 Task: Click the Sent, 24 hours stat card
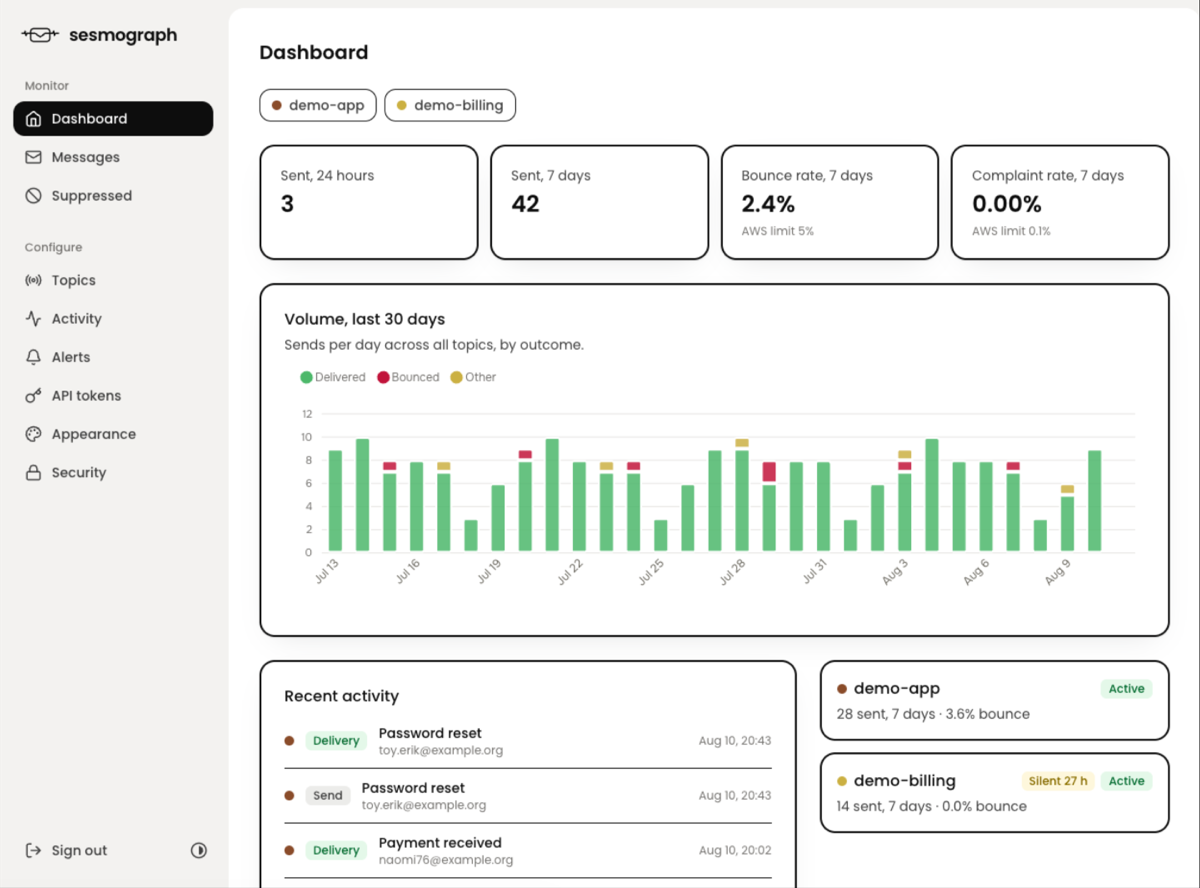[369, 202]
